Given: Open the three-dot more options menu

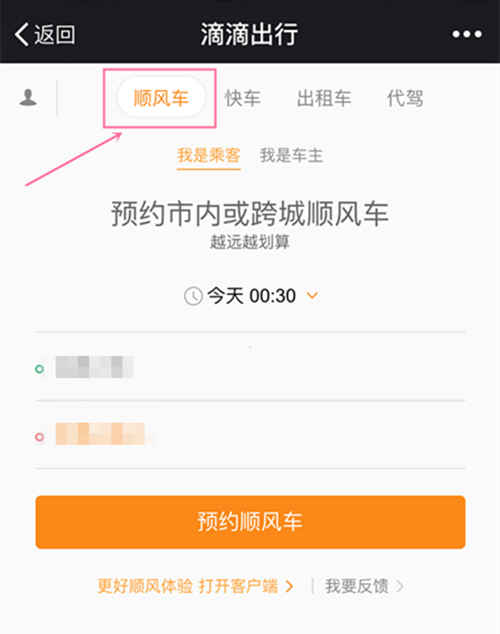Looking at the screenshot, I should click(467, 34).
